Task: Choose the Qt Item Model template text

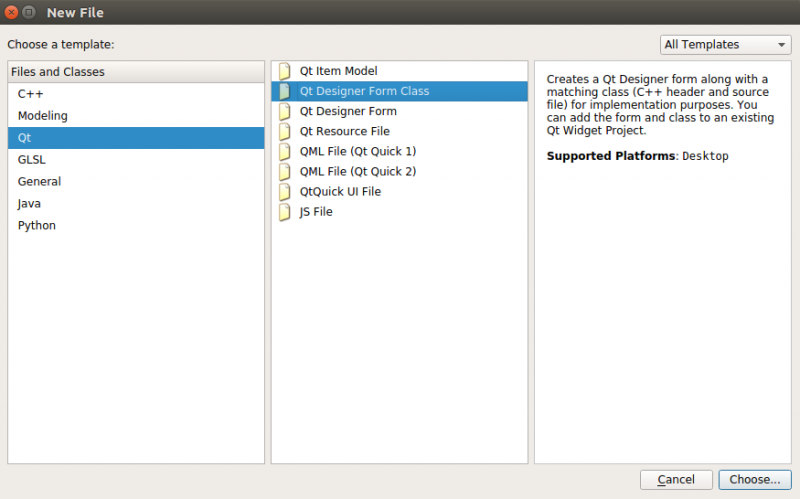Action: coord(338,71)
